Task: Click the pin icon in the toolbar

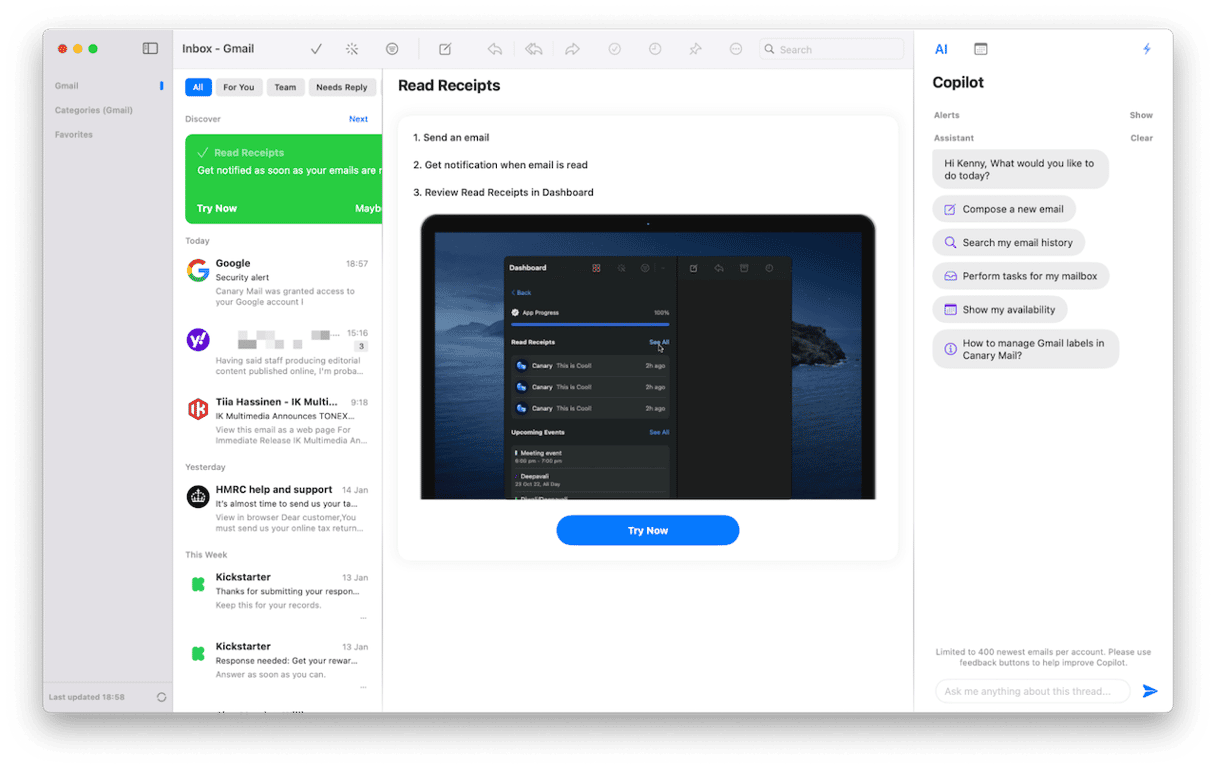Action: pyautogui.click(x=696, y=49)
